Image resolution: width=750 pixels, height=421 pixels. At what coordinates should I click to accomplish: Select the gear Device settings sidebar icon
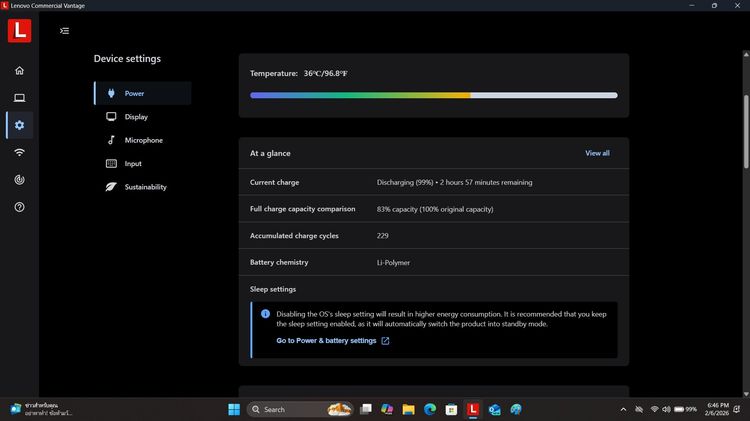pos(20,125)
